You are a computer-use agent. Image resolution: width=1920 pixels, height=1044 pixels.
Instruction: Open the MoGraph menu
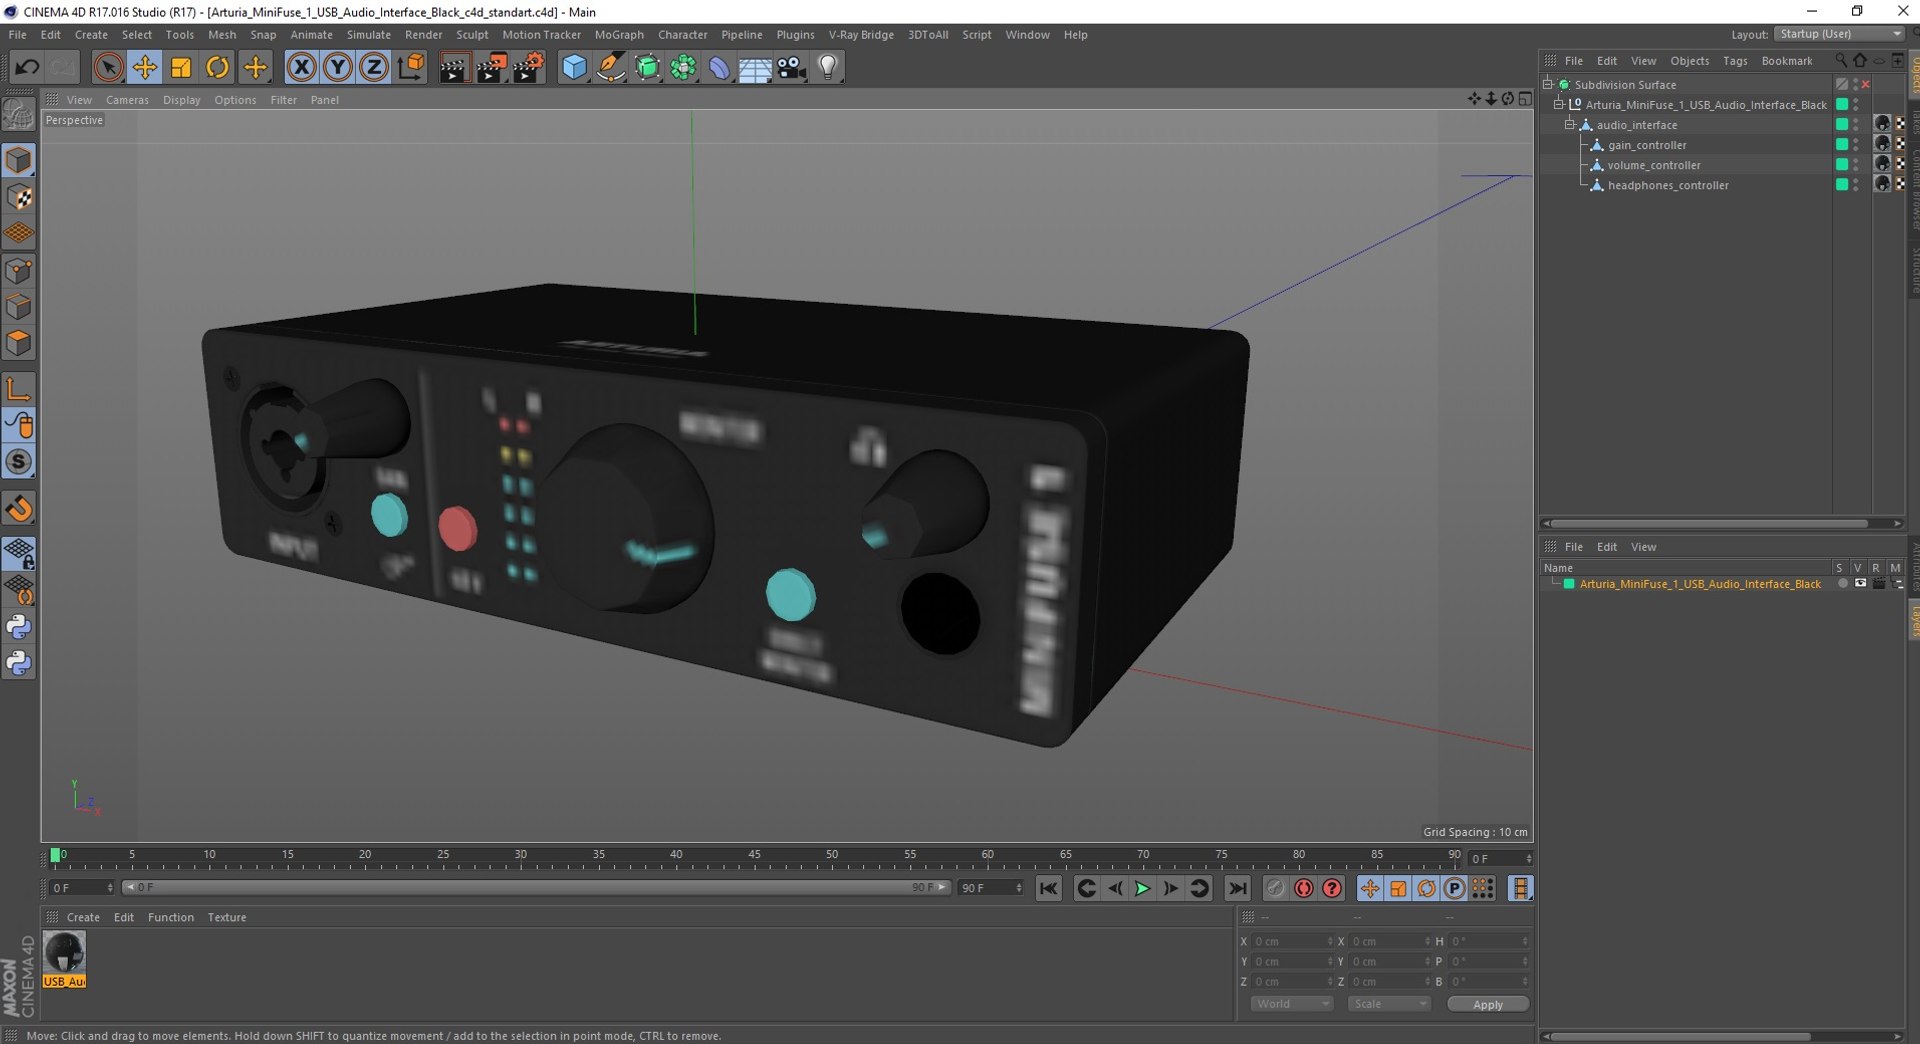[619, 35]
